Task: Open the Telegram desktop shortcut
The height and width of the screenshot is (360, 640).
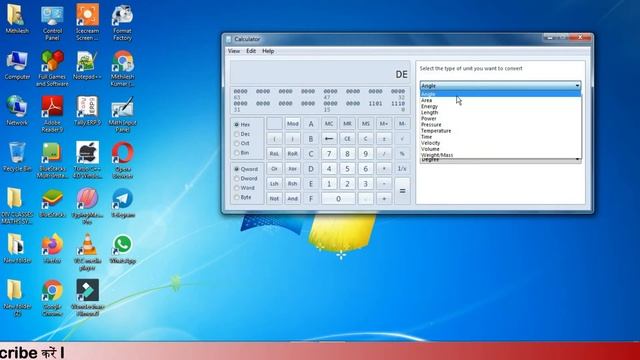Action: tap(122, 203)
